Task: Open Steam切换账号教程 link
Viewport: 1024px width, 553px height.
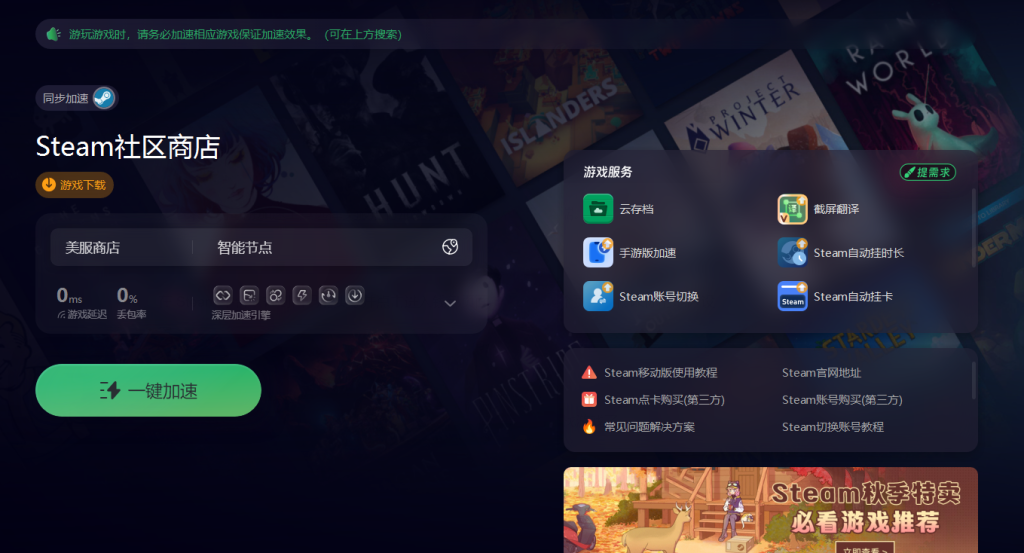Action: tap(833, 427)
